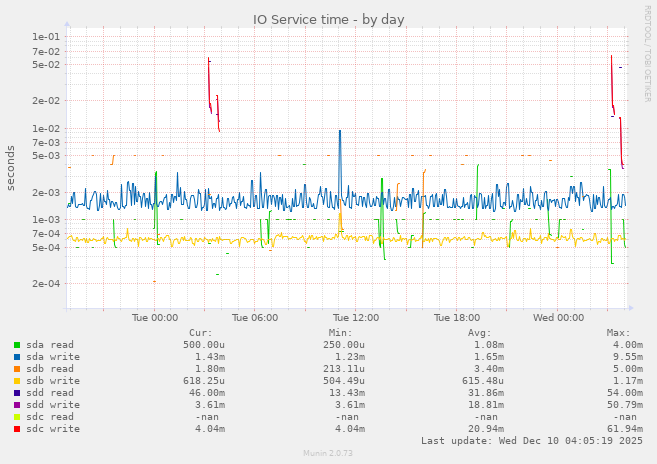This screenshot has height=464, width=657.
Task: Click the 'Tue 12:00' time axis label
Action: coord(356,318)
